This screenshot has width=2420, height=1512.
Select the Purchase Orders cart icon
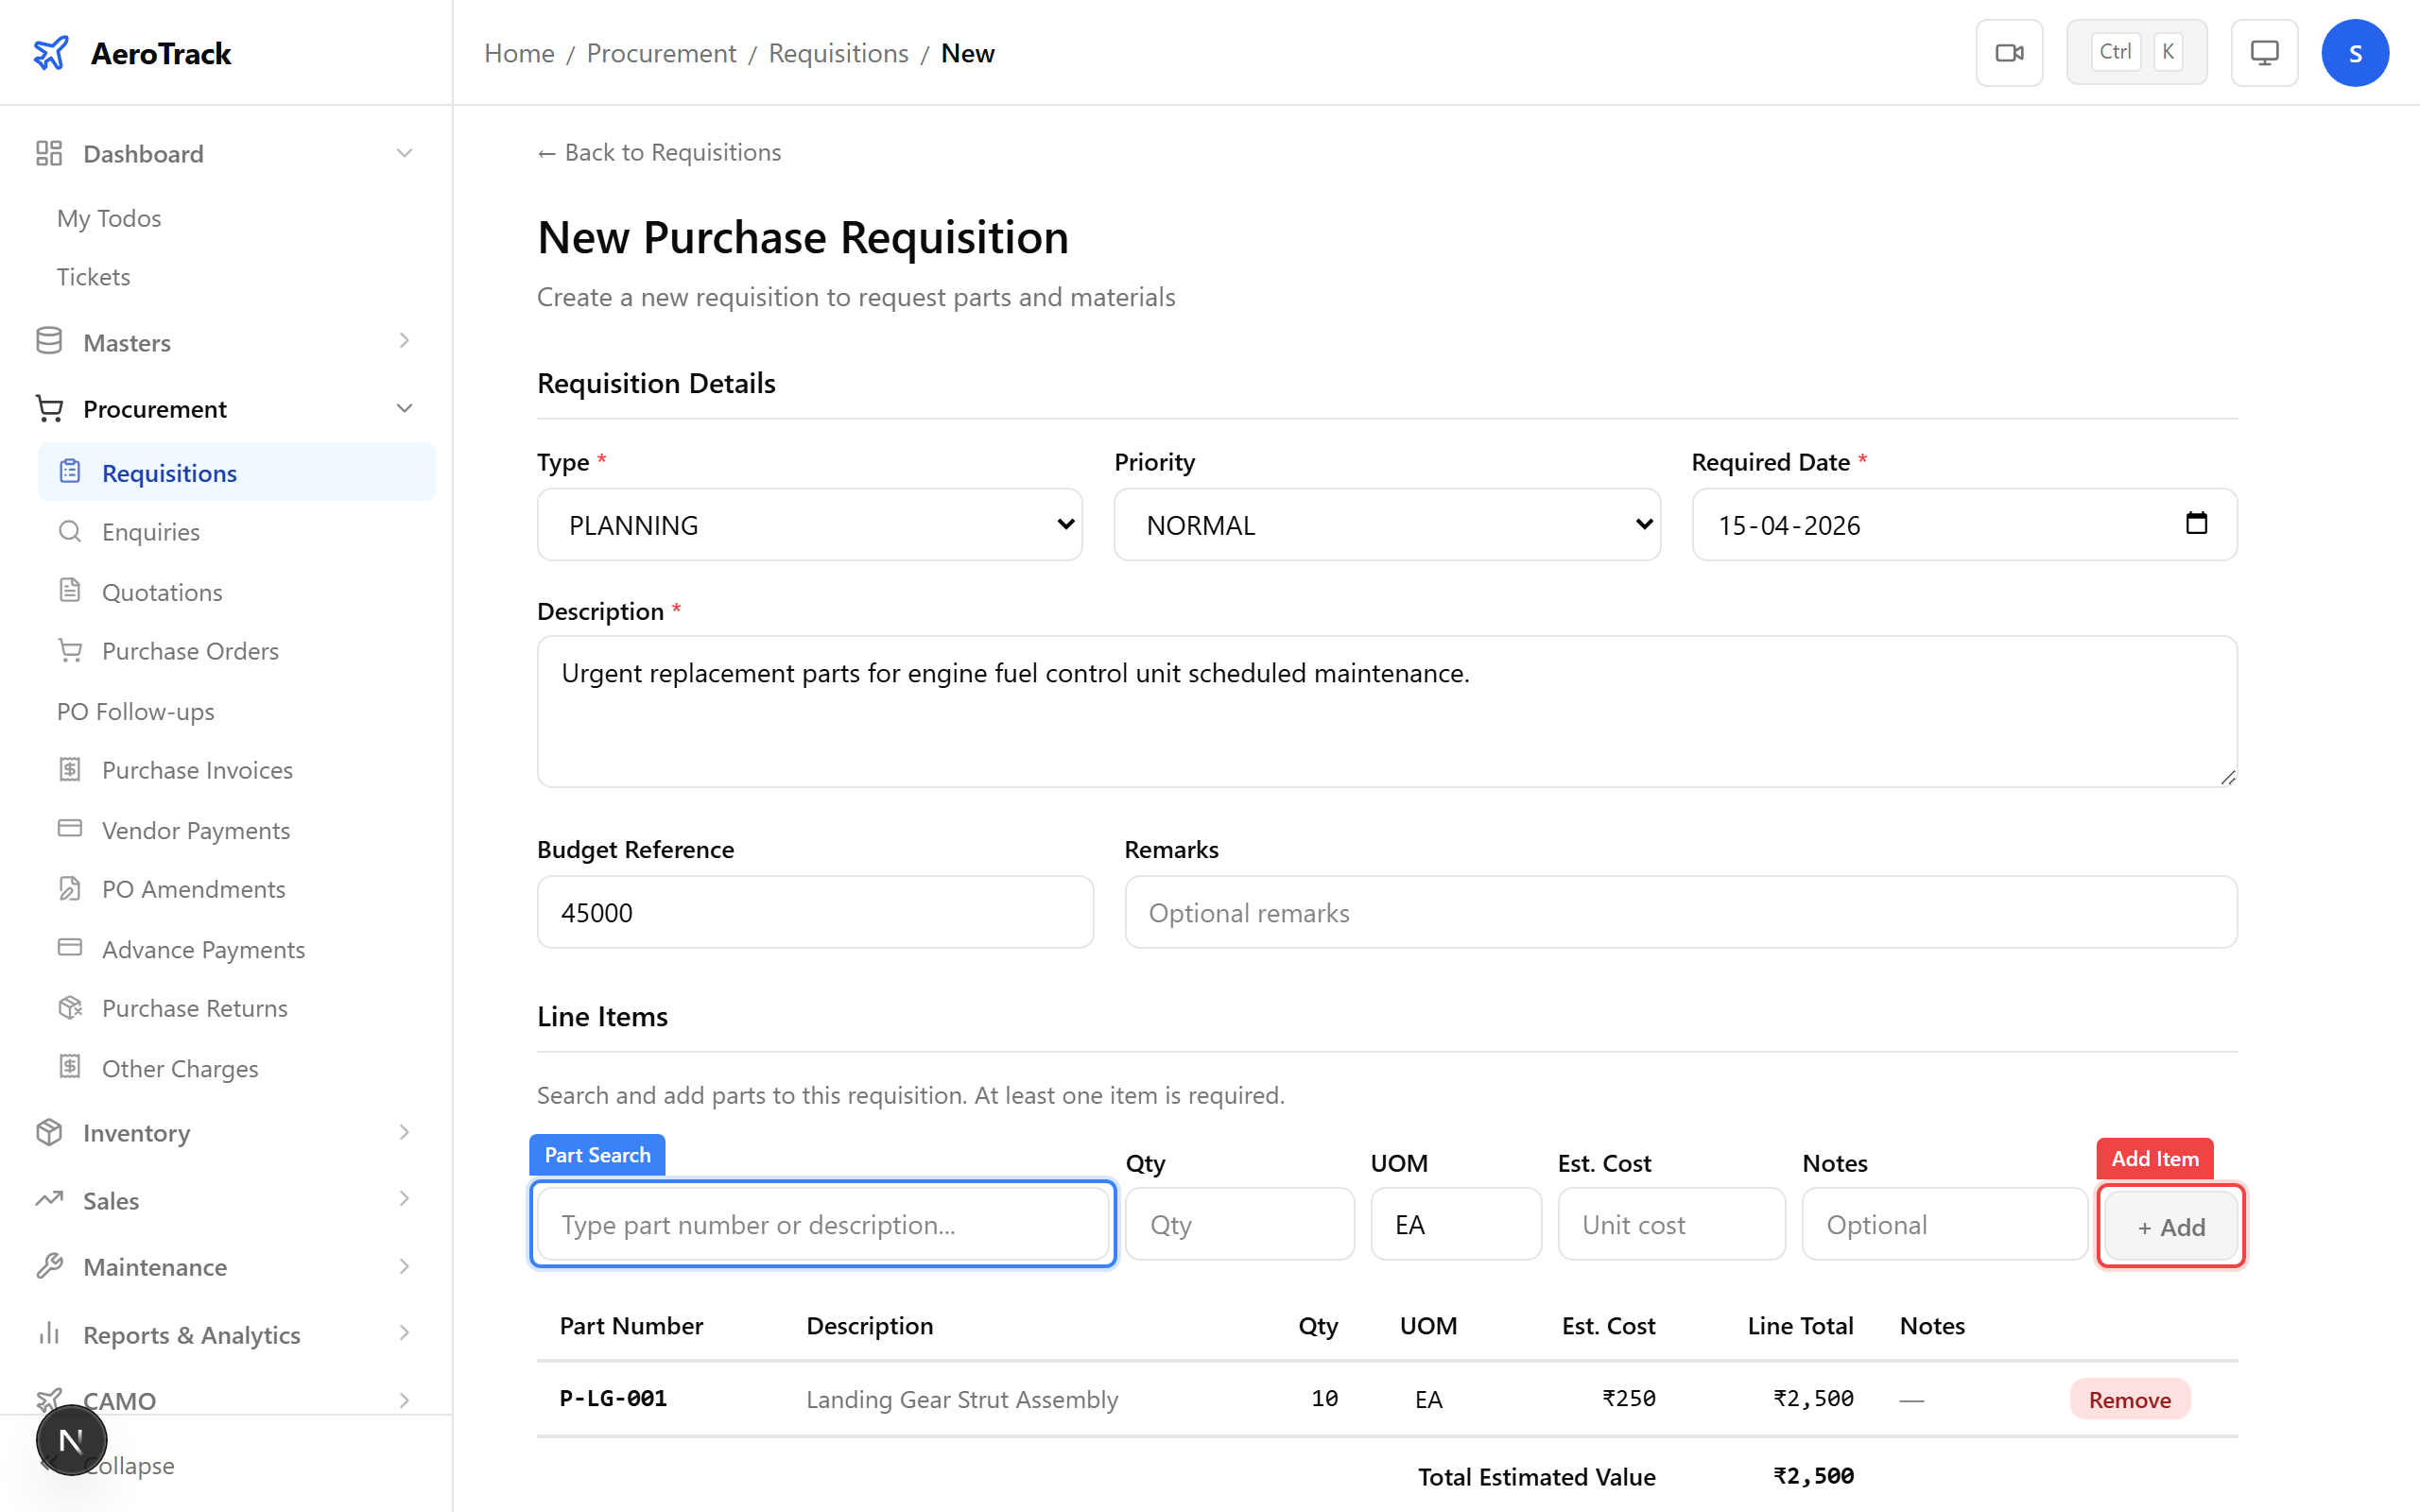tap(70, 650)
